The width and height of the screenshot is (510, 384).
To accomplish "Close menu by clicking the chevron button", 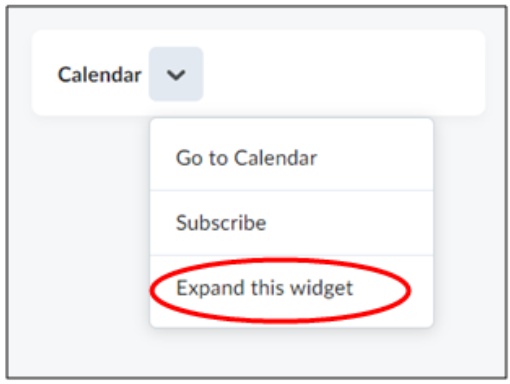I will point(176,74).
